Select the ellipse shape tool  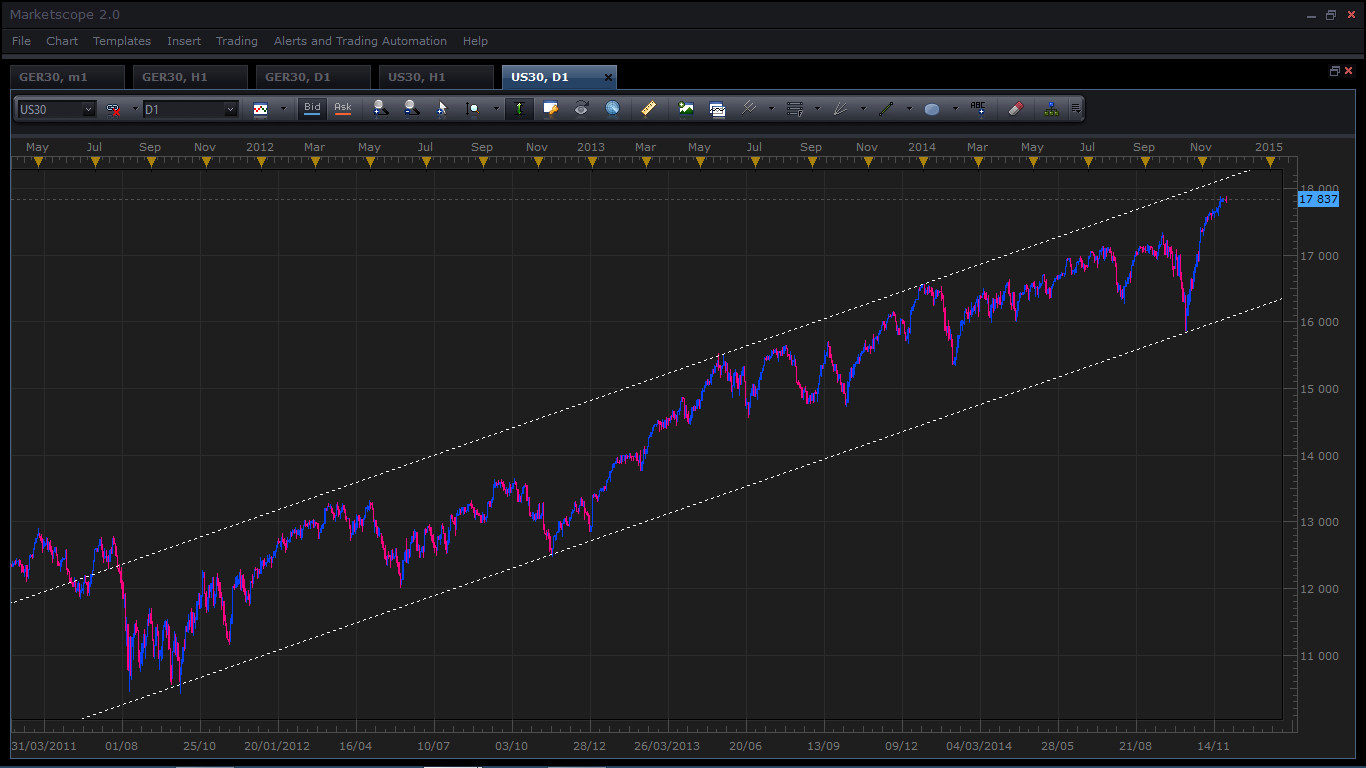pos(932,109)
